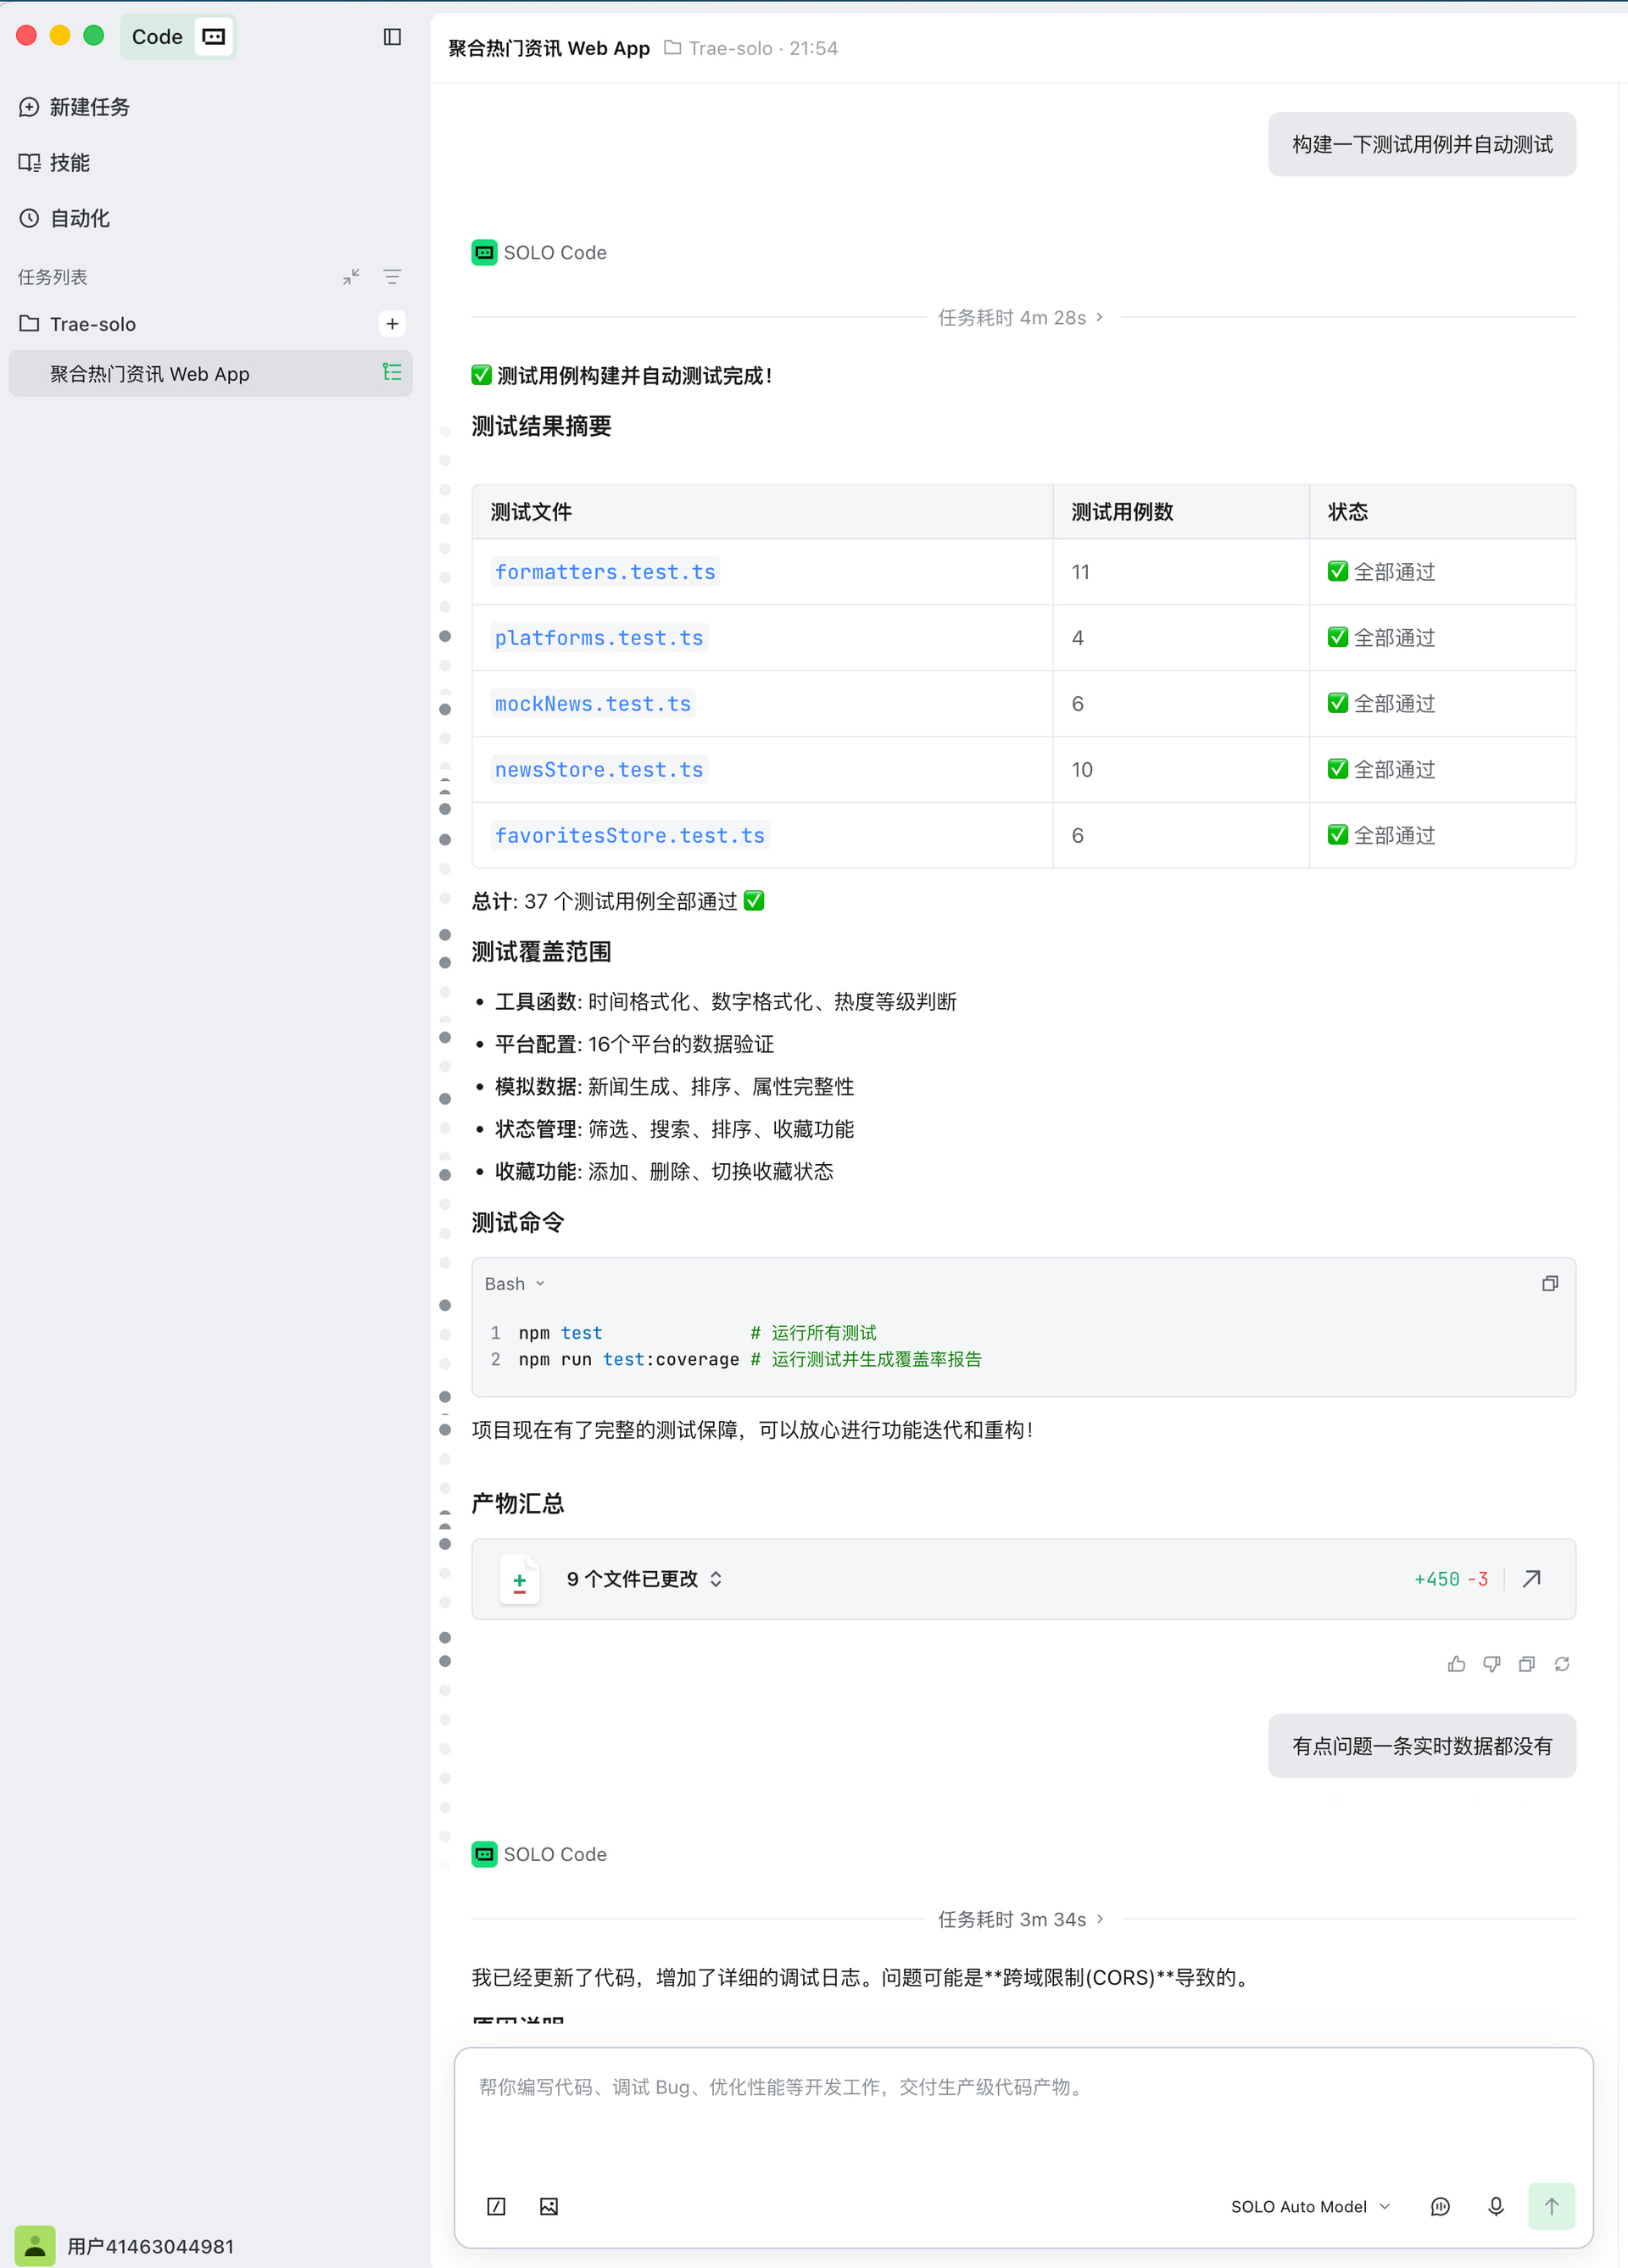
Task: Regenerate the response with refresh icon
Action: pyautogui.click(x=1561, y=1663)
